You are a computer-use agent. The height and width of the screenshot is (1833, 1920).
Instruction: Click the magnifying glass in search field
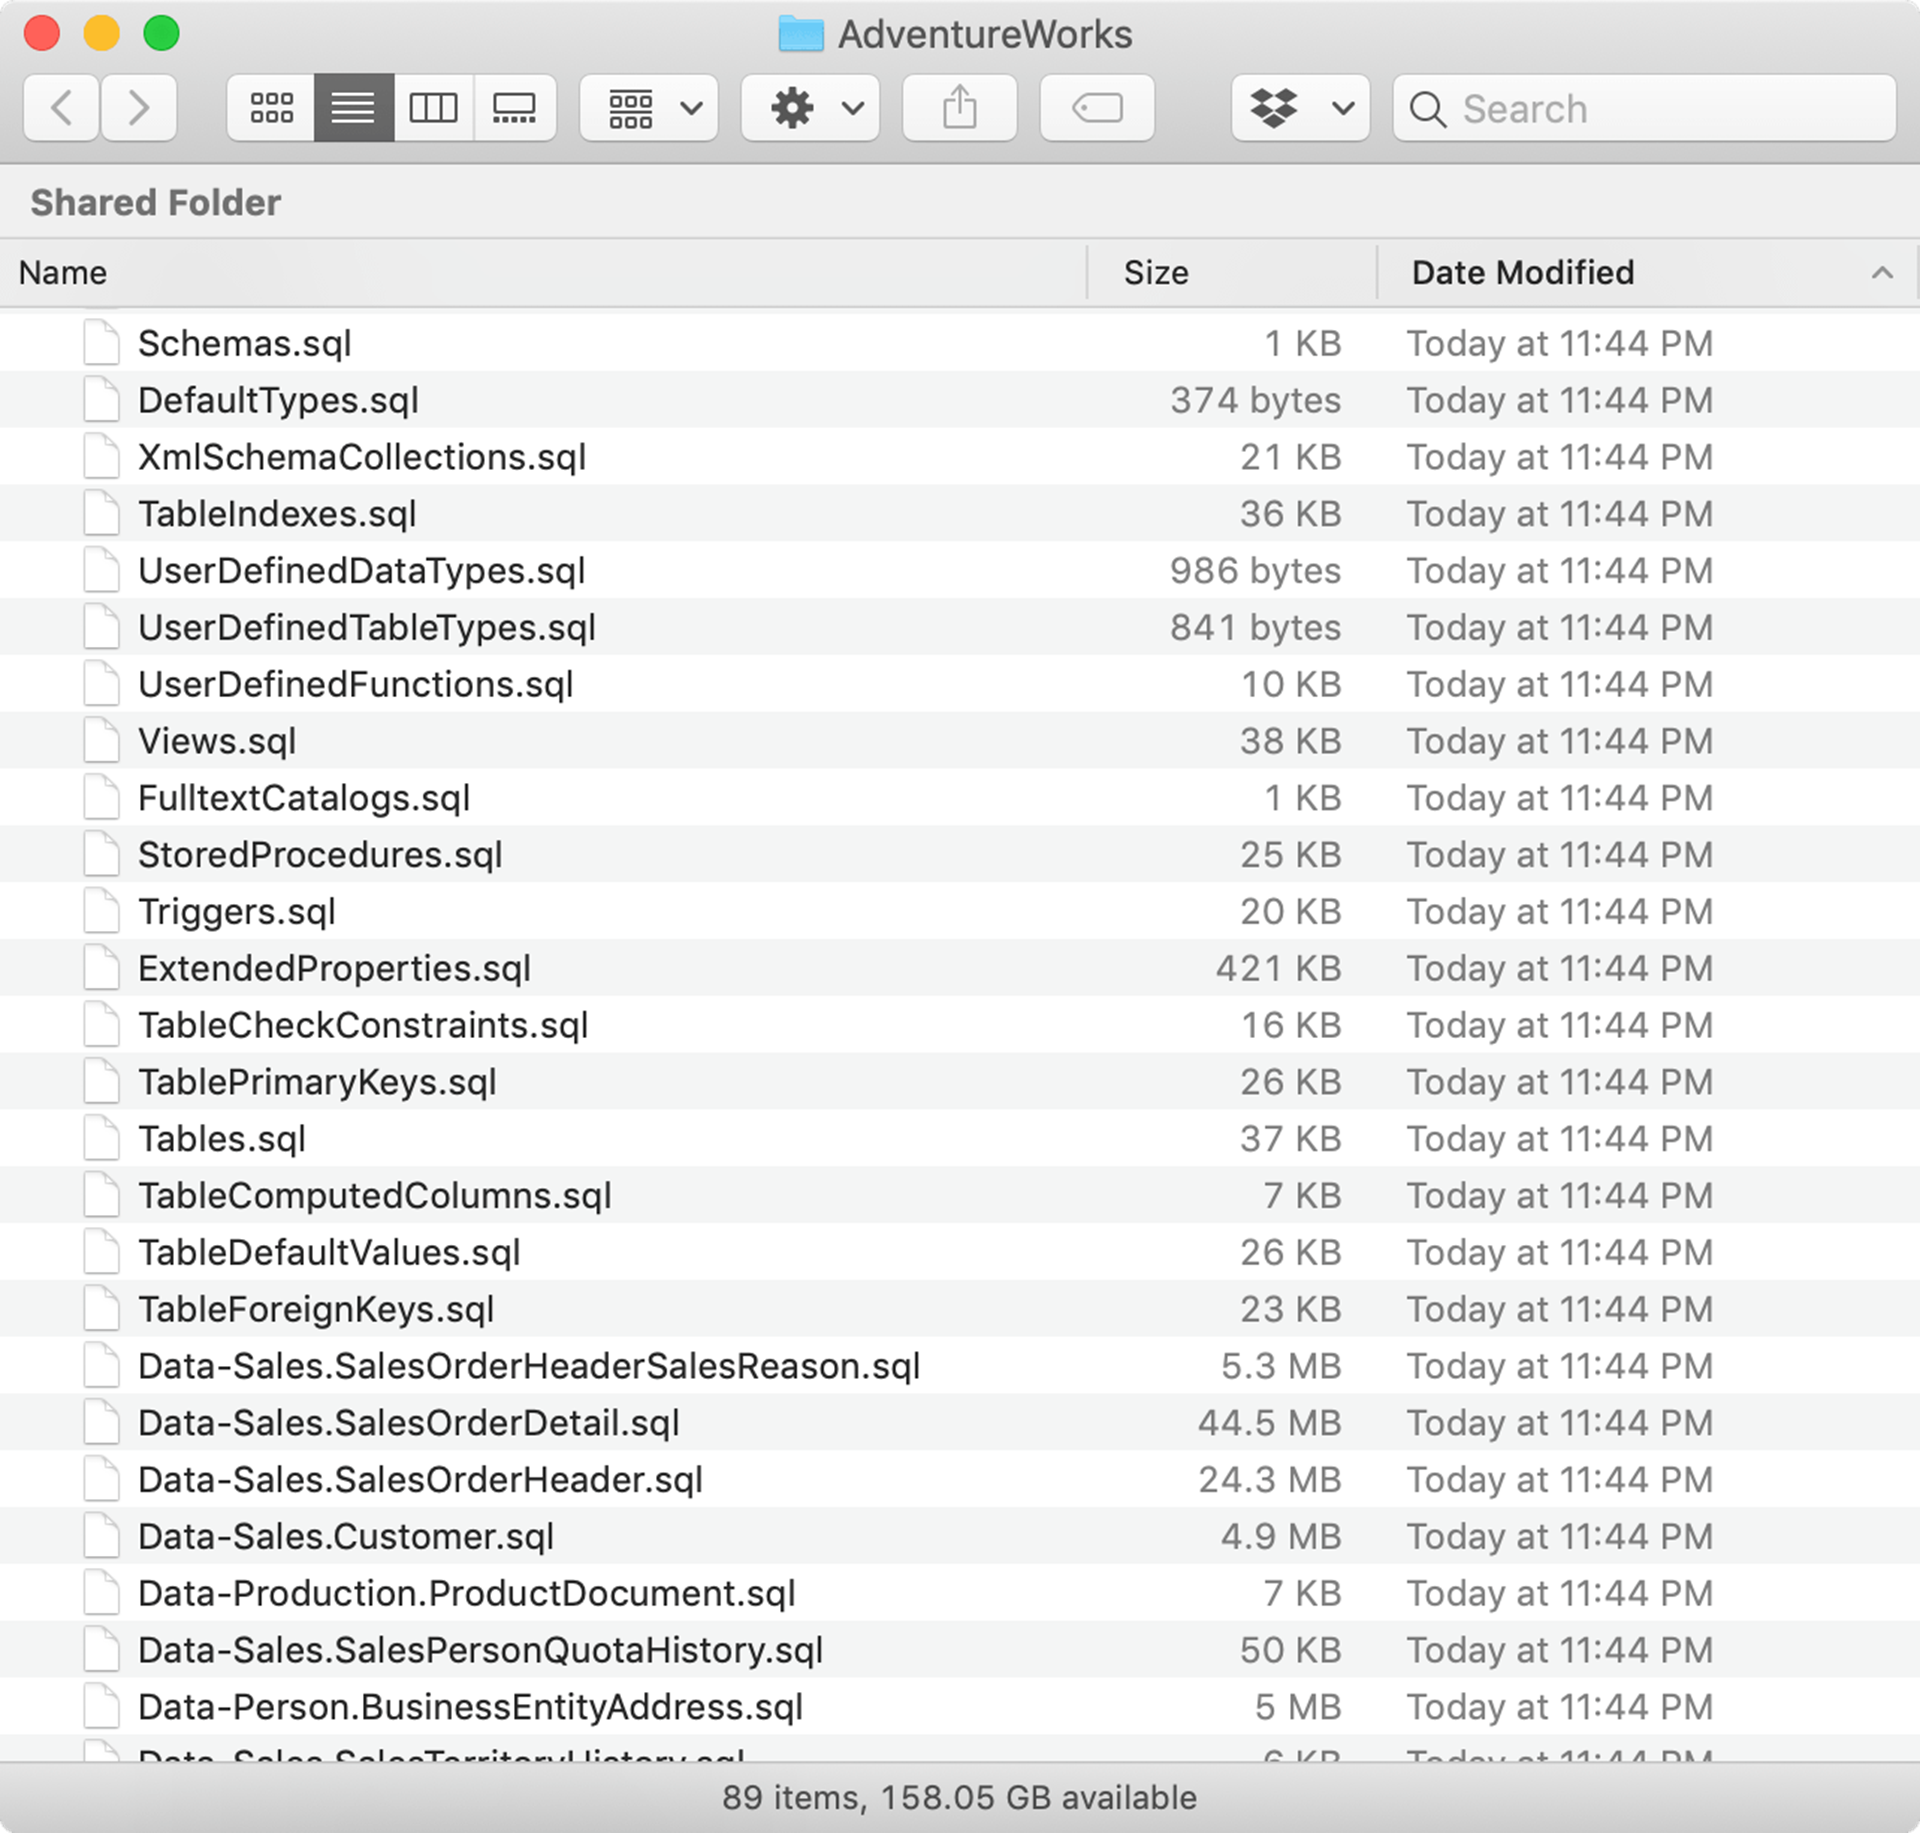point(1428,110)
